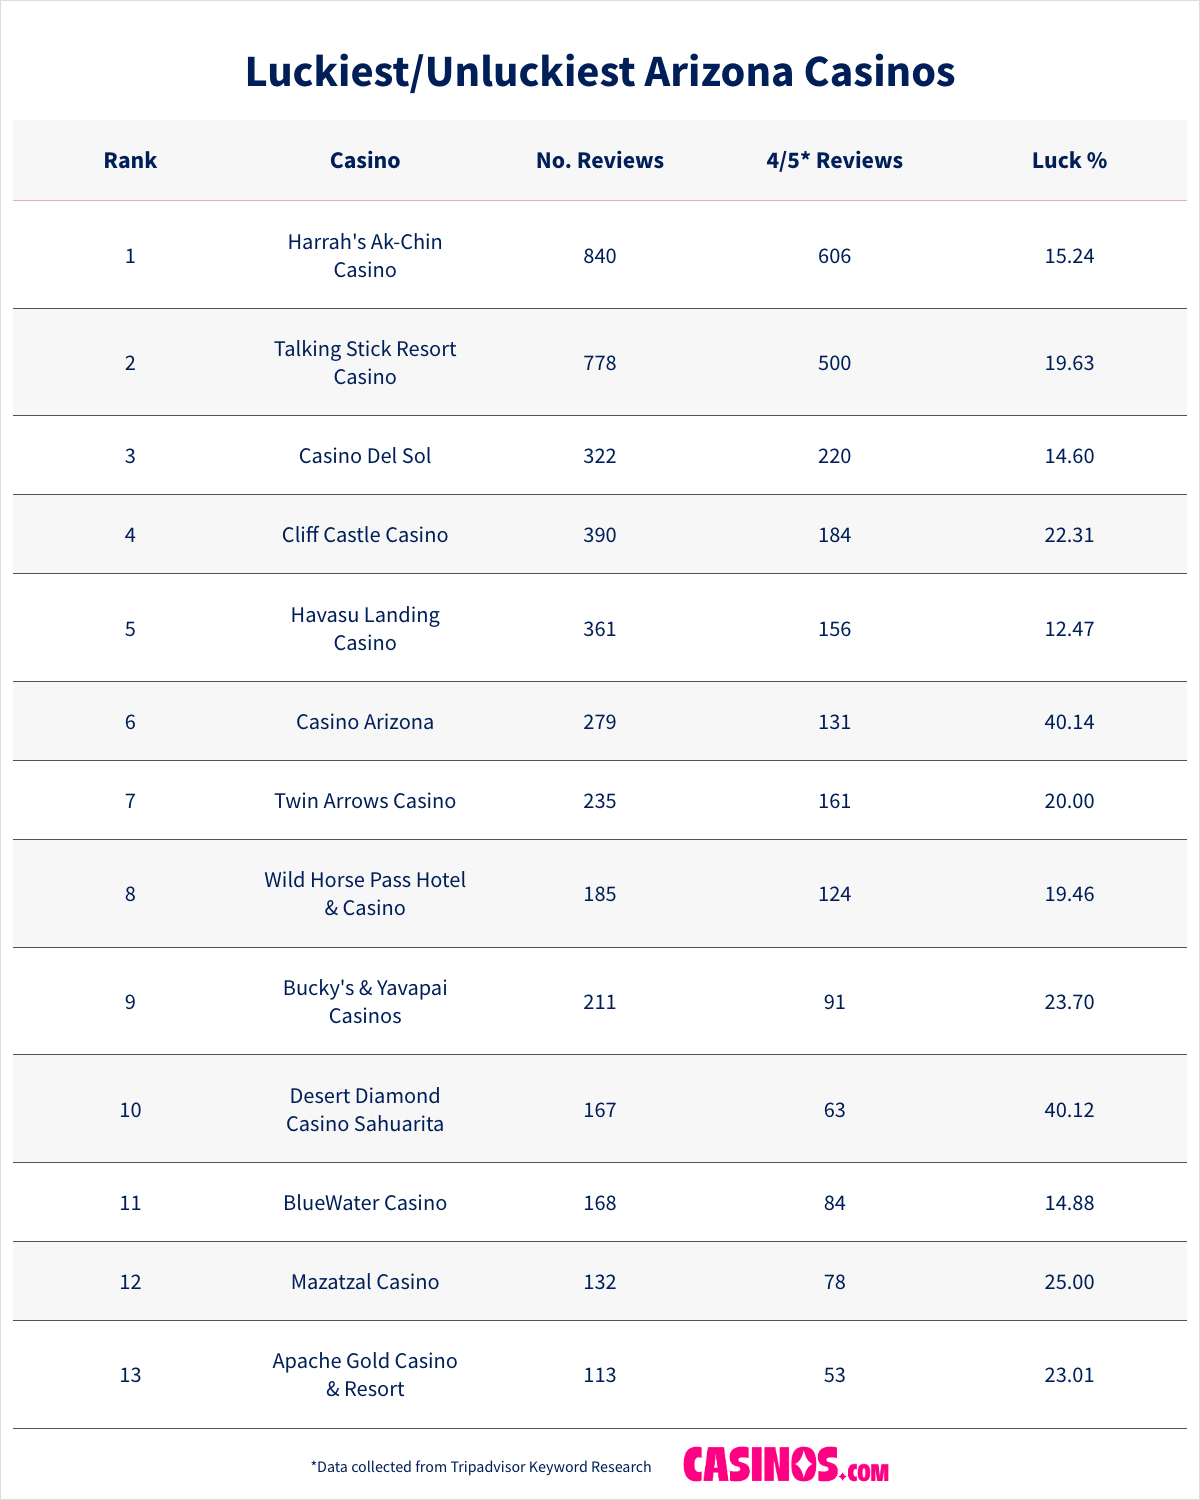This screenshot has width=1200, height=1500.
Task: Click the Rank column header
Action: [130, 160]
